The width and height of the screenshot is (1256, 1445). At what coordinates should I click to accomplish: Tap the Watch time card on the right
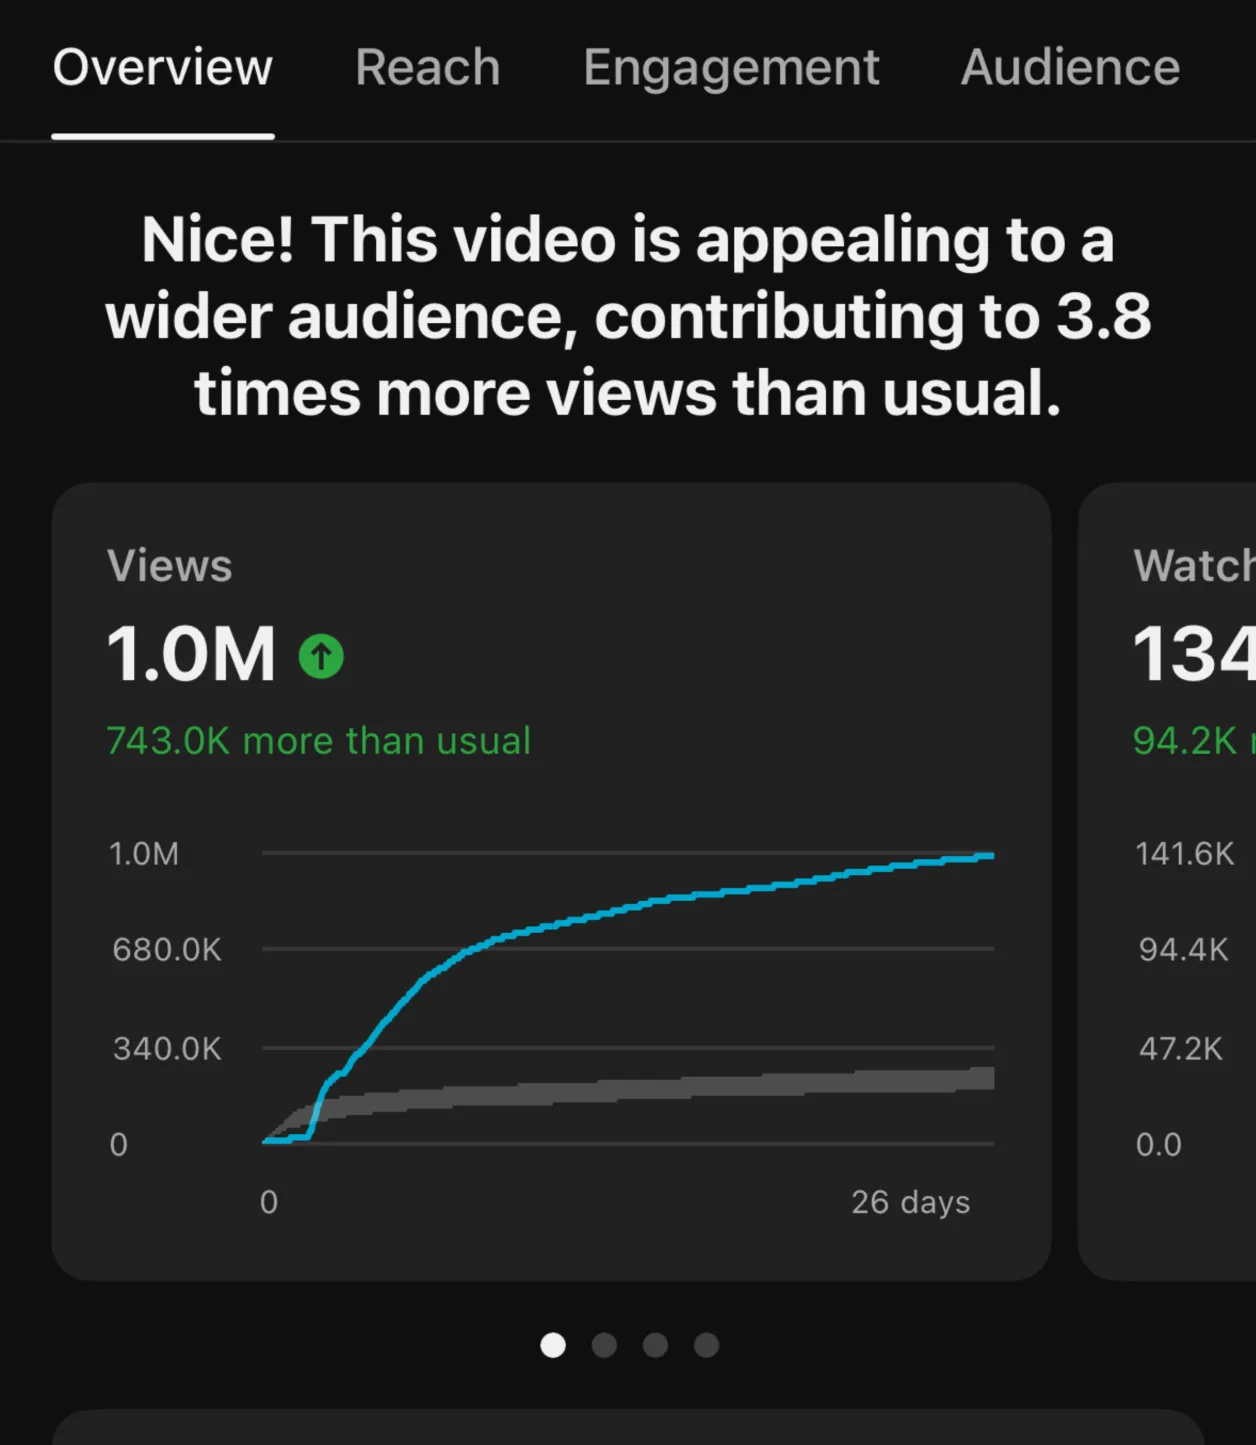[1167, 881]
